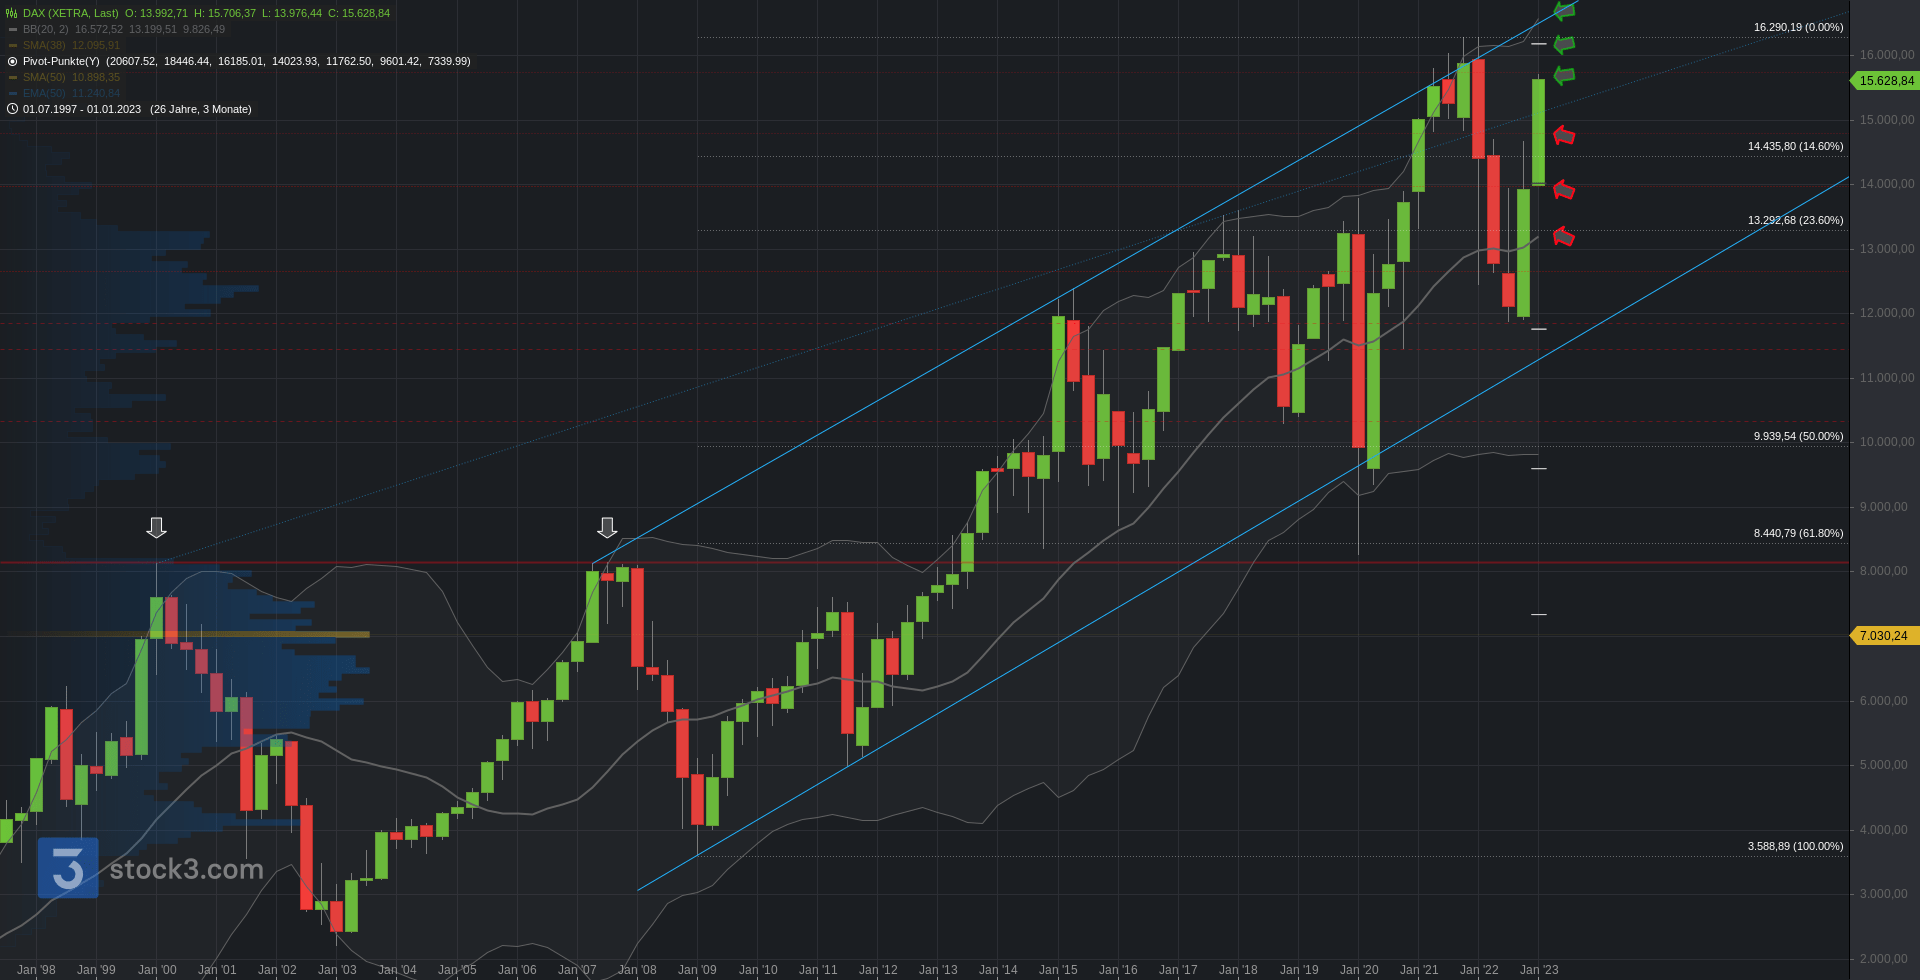Click the Jan '20 time axis label

pos(1359,969)
